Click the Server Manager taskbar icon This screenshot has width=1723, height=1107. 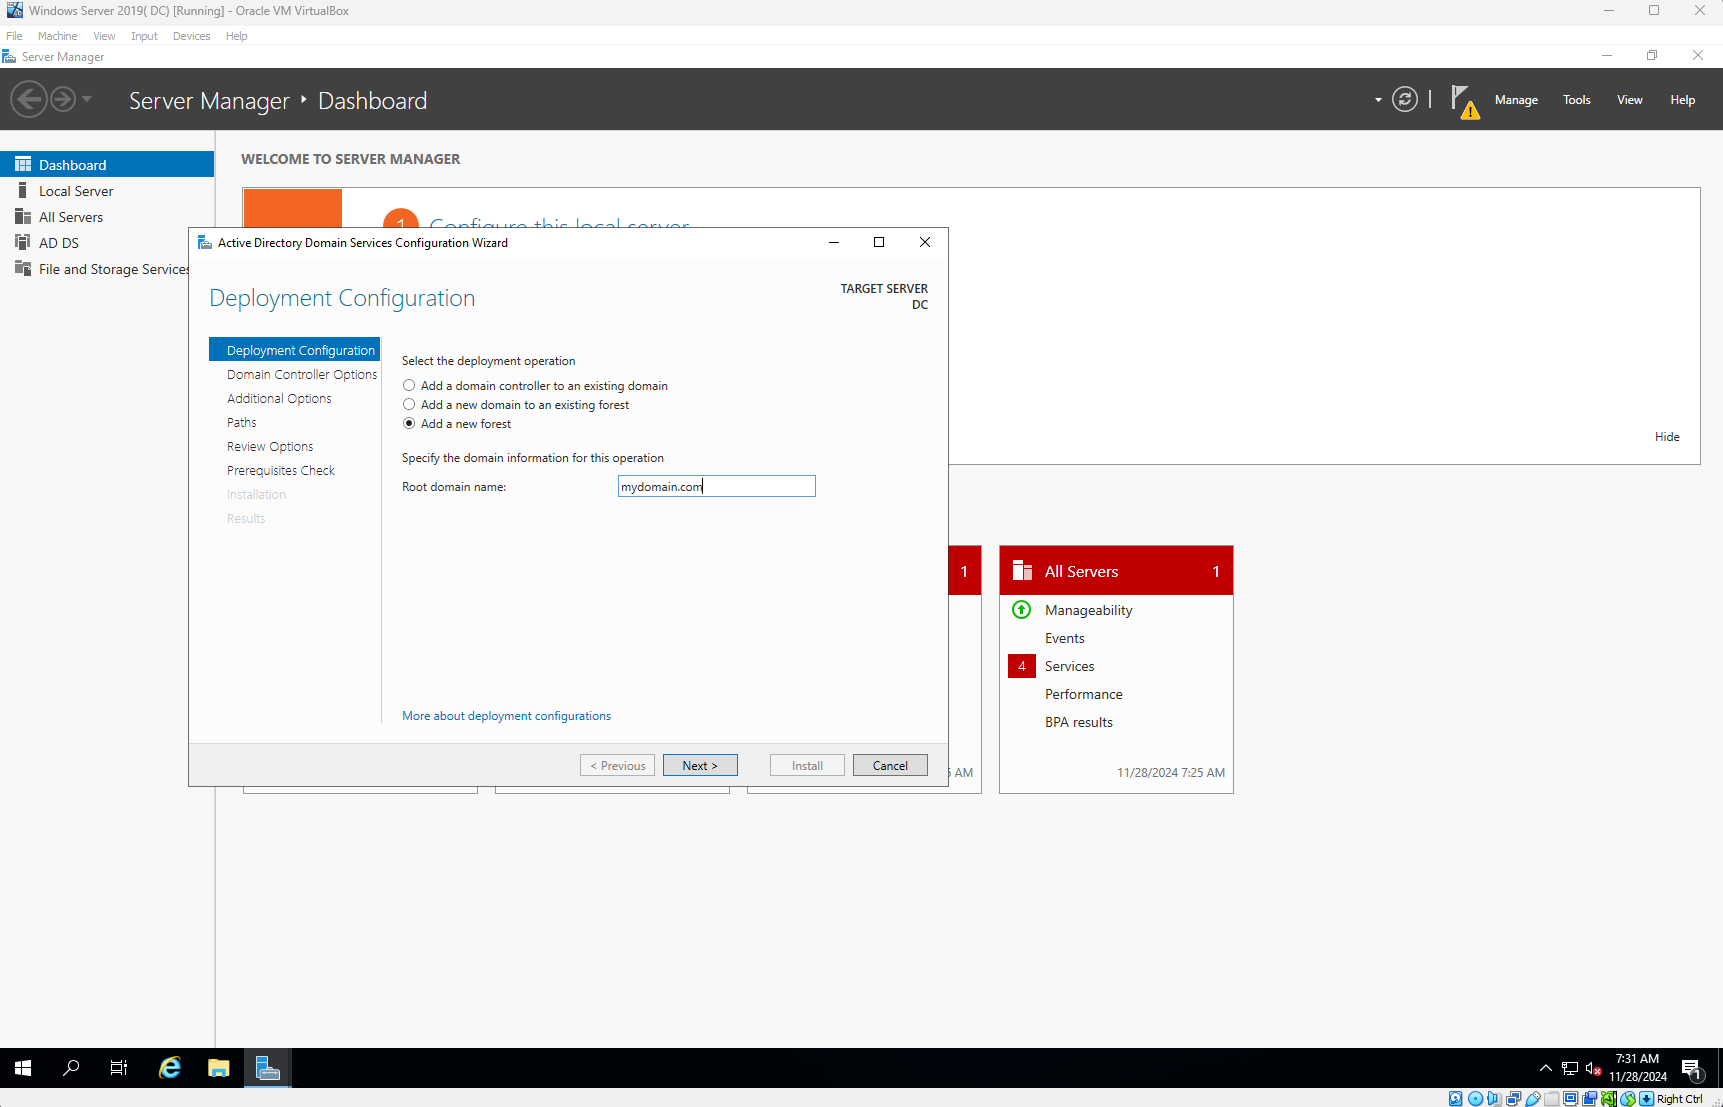point(267,1068)
